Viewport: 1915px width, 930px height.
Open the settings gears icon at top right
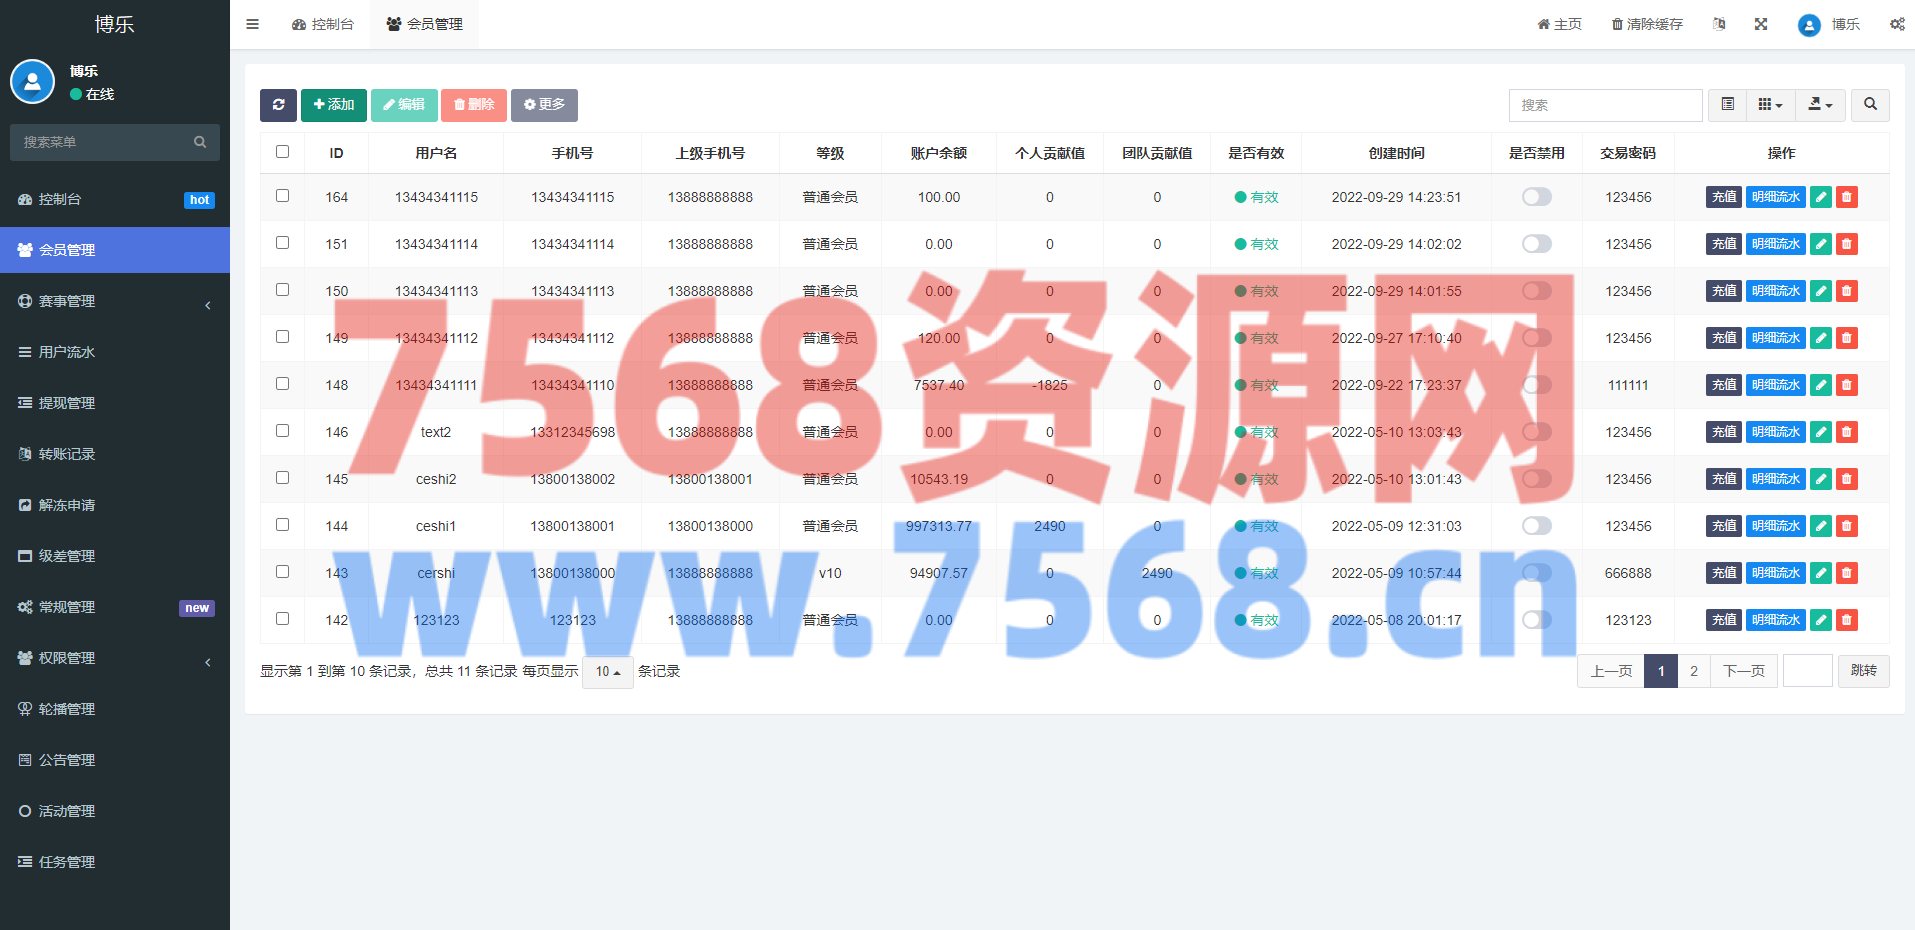click(x=1897, y=24)
